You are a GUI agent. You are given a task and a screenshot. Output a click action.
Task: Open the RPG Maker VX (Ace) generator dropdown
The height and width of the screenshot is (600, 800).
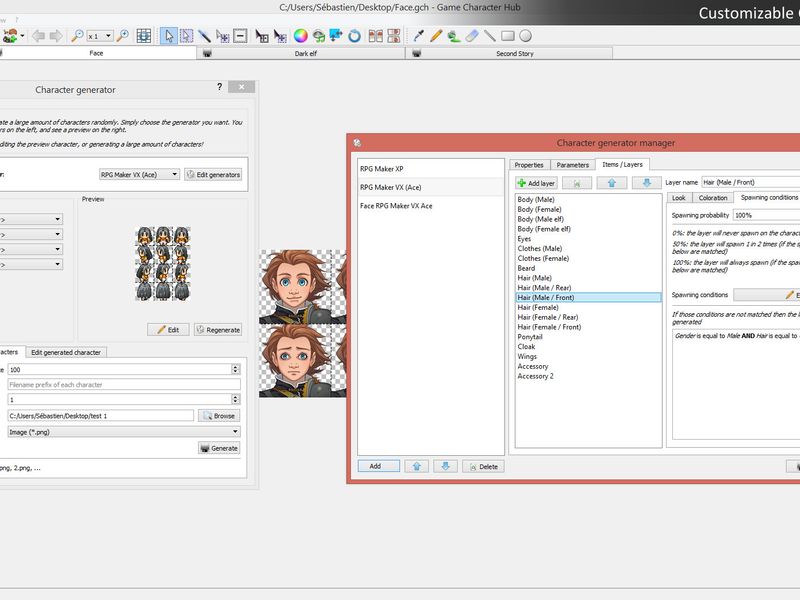tap(139, 174)
